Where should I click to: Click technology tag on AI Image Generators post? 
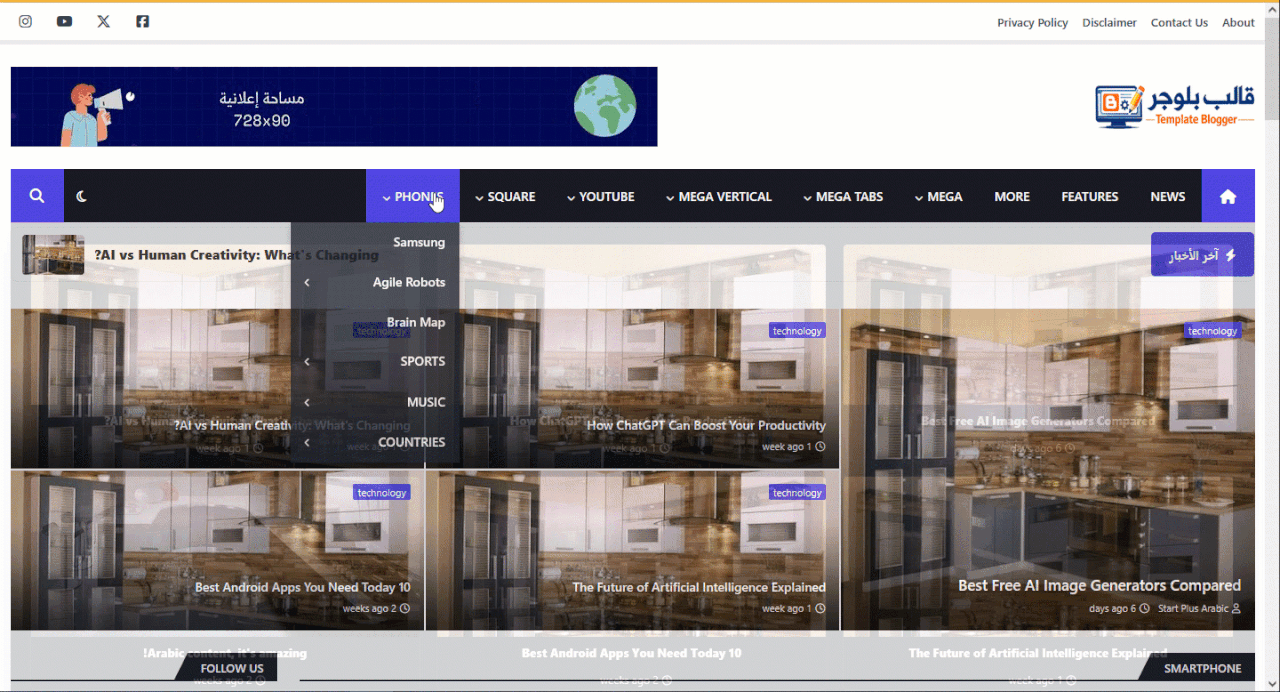(1213, 331)
